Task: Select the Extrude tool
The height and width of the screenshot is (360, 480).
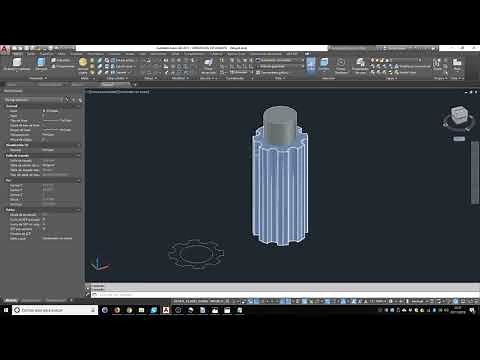Action: click(41, 64)
